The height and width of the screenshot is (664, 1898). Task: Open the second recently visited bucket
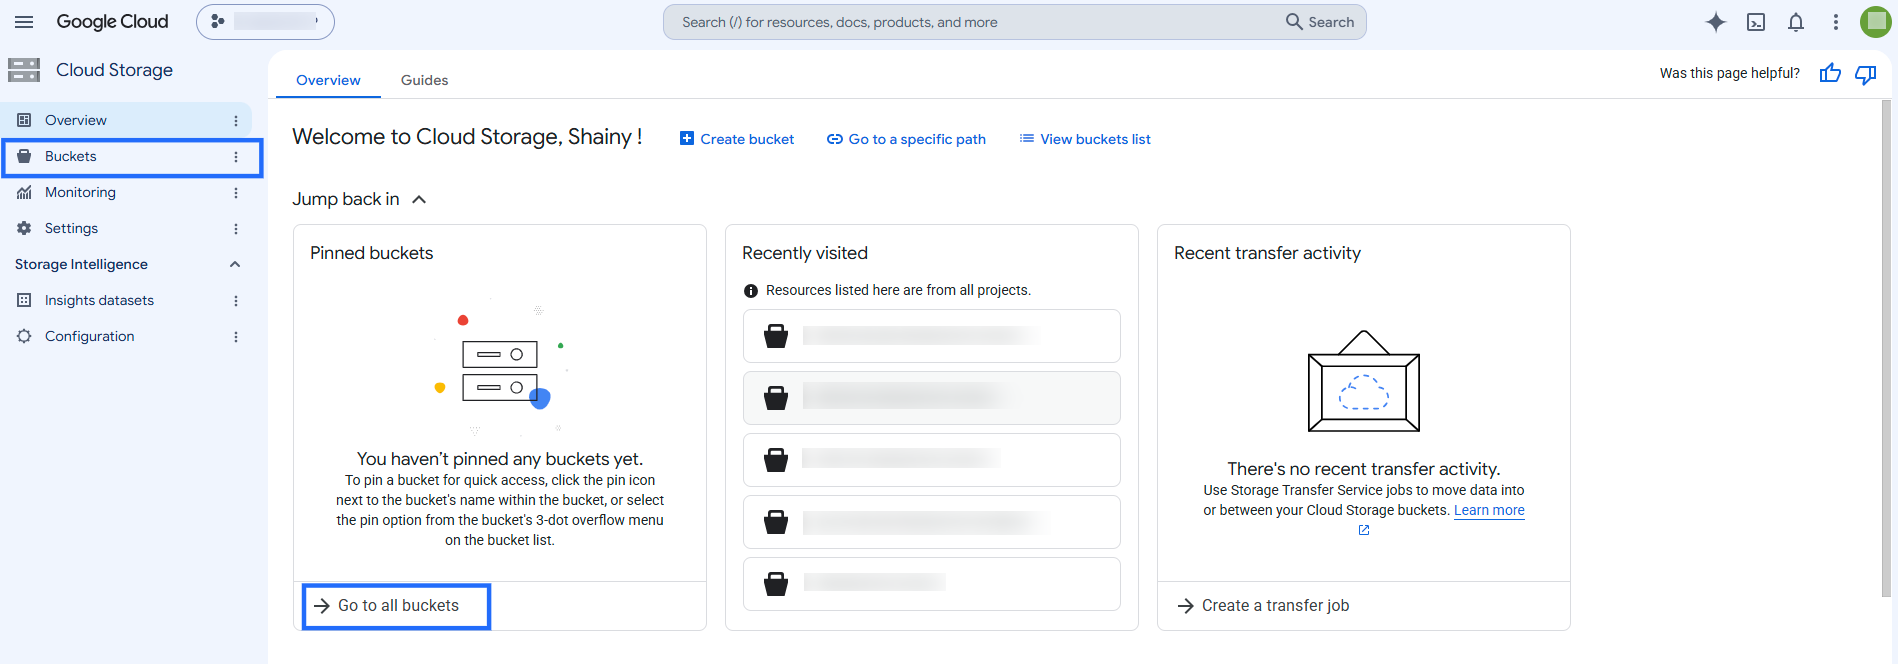(932, 398)
